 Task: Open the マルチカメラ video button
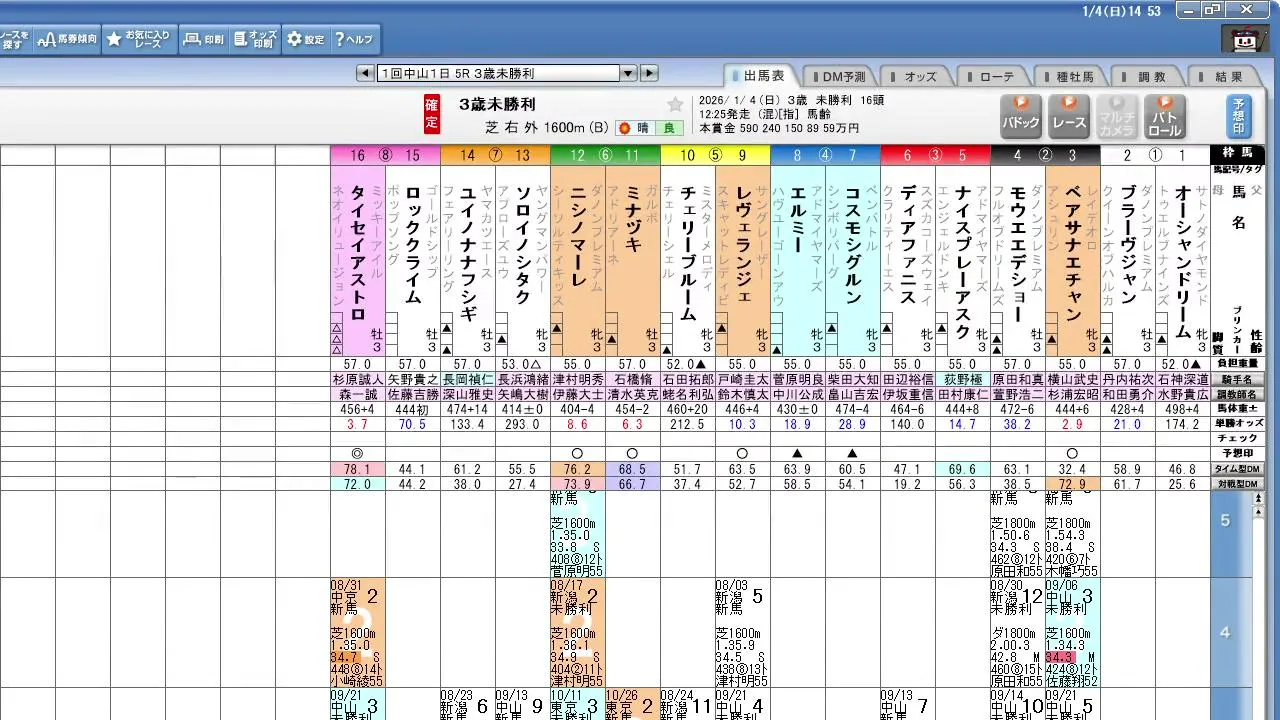click(1117, 116)
